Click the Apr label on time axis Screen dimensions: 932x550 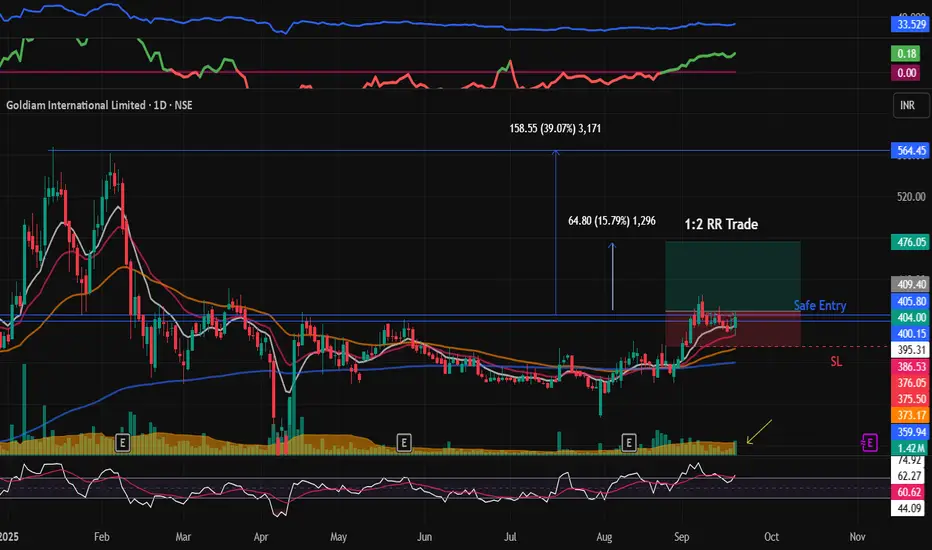pos(261,536)
